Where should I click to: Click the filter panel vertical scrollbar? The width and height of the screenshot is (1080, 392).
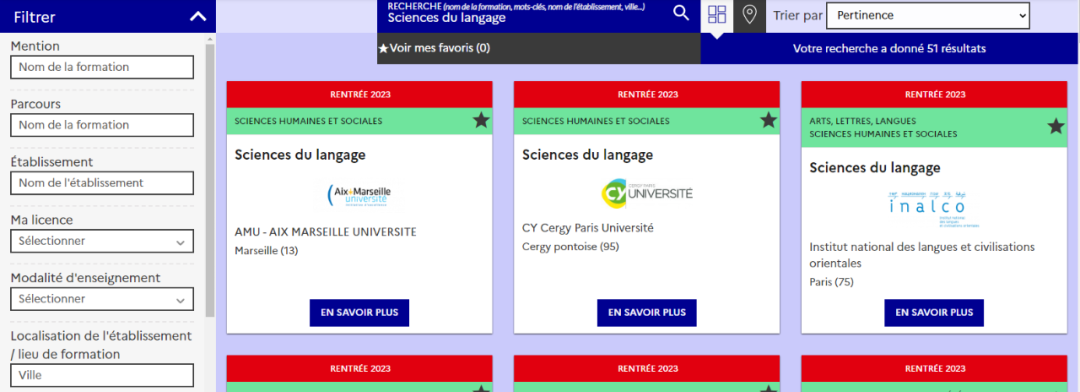coord(210,179)
